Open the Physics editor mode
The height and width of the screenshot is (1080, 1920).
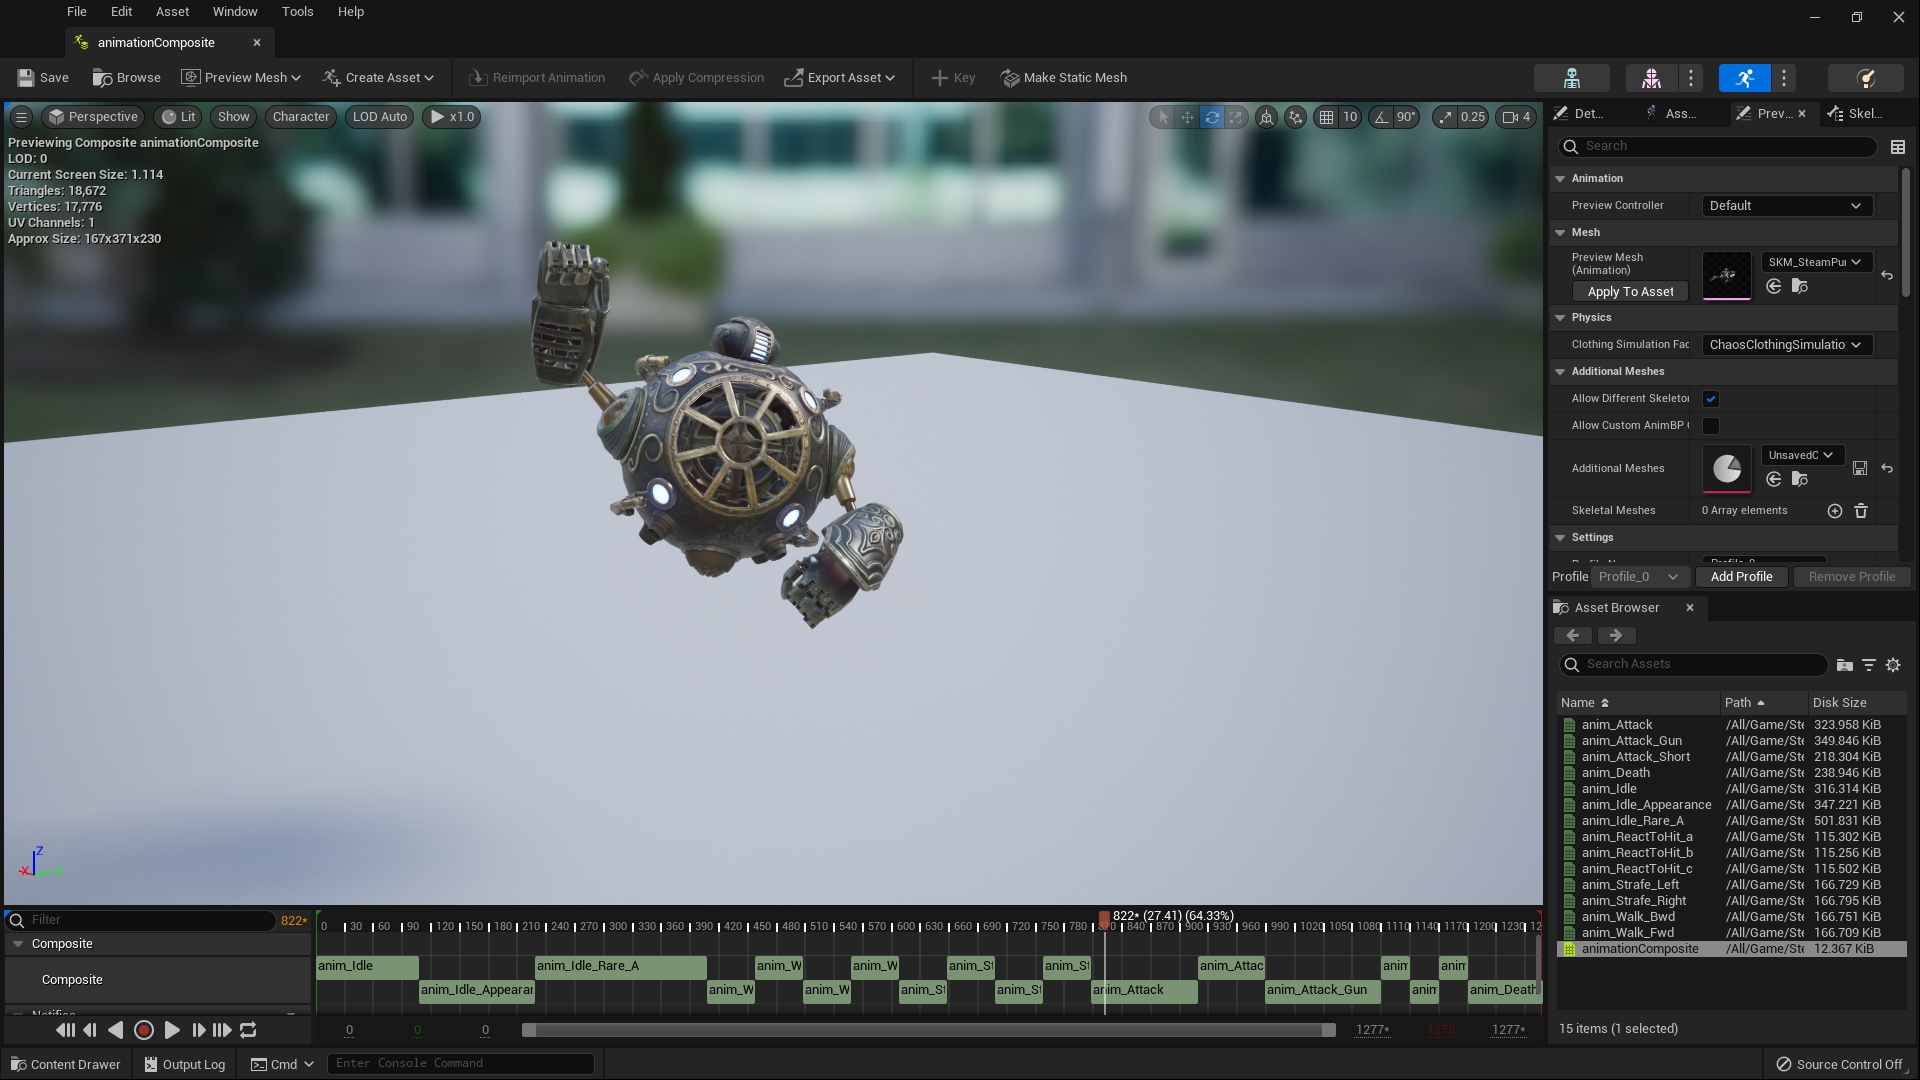click(x=1866, y=77)
